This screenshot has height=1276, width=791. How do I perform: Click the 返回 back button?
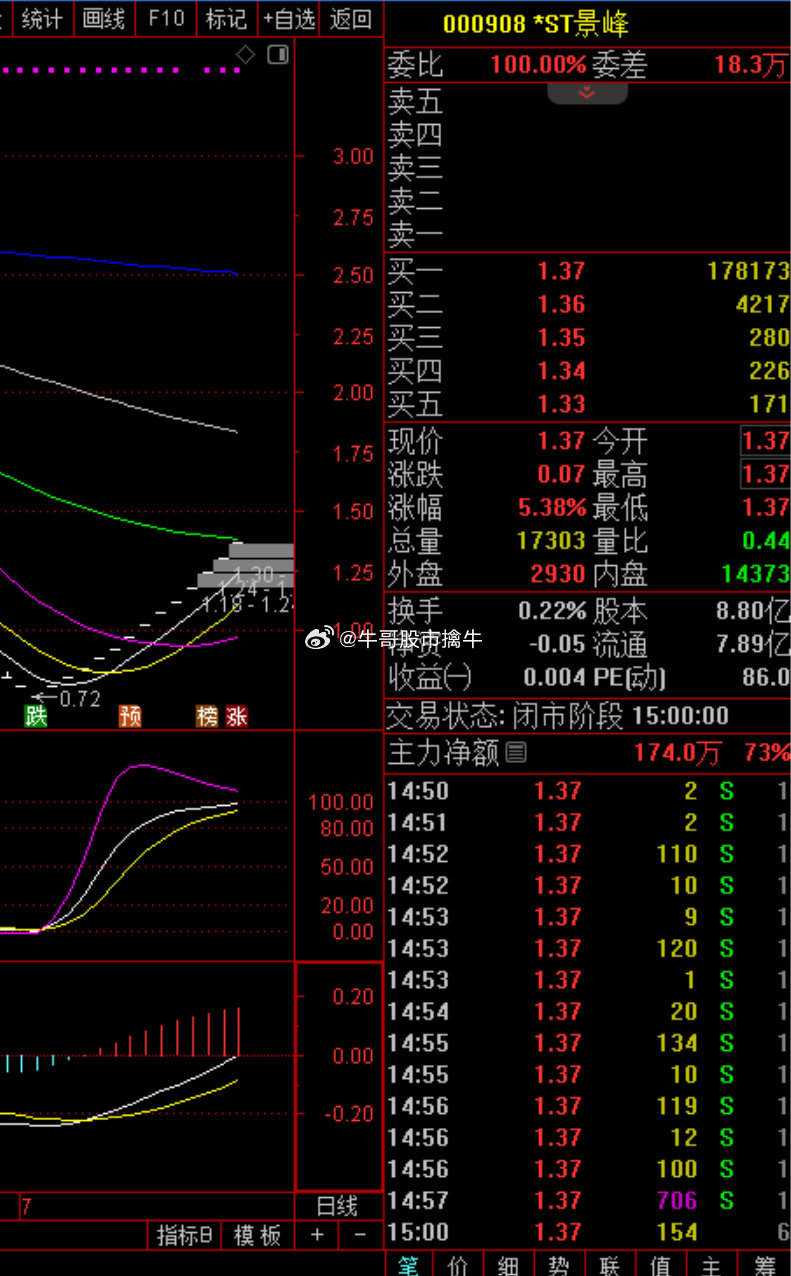click(x=350, y=18)
